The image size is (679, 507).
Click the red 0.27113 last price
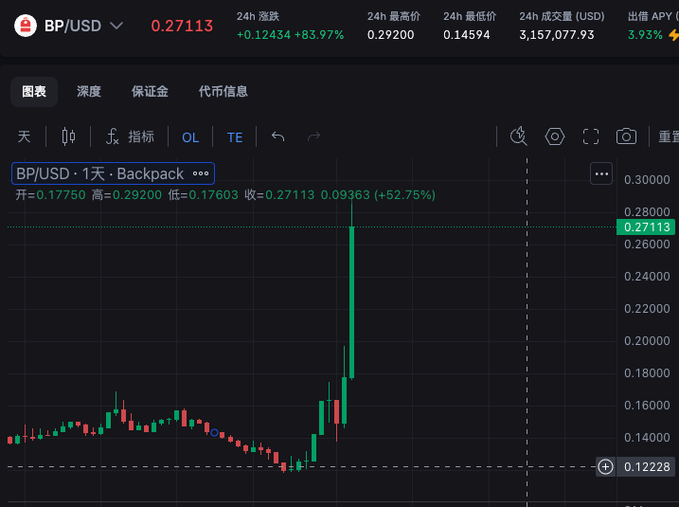pos(182,26)
